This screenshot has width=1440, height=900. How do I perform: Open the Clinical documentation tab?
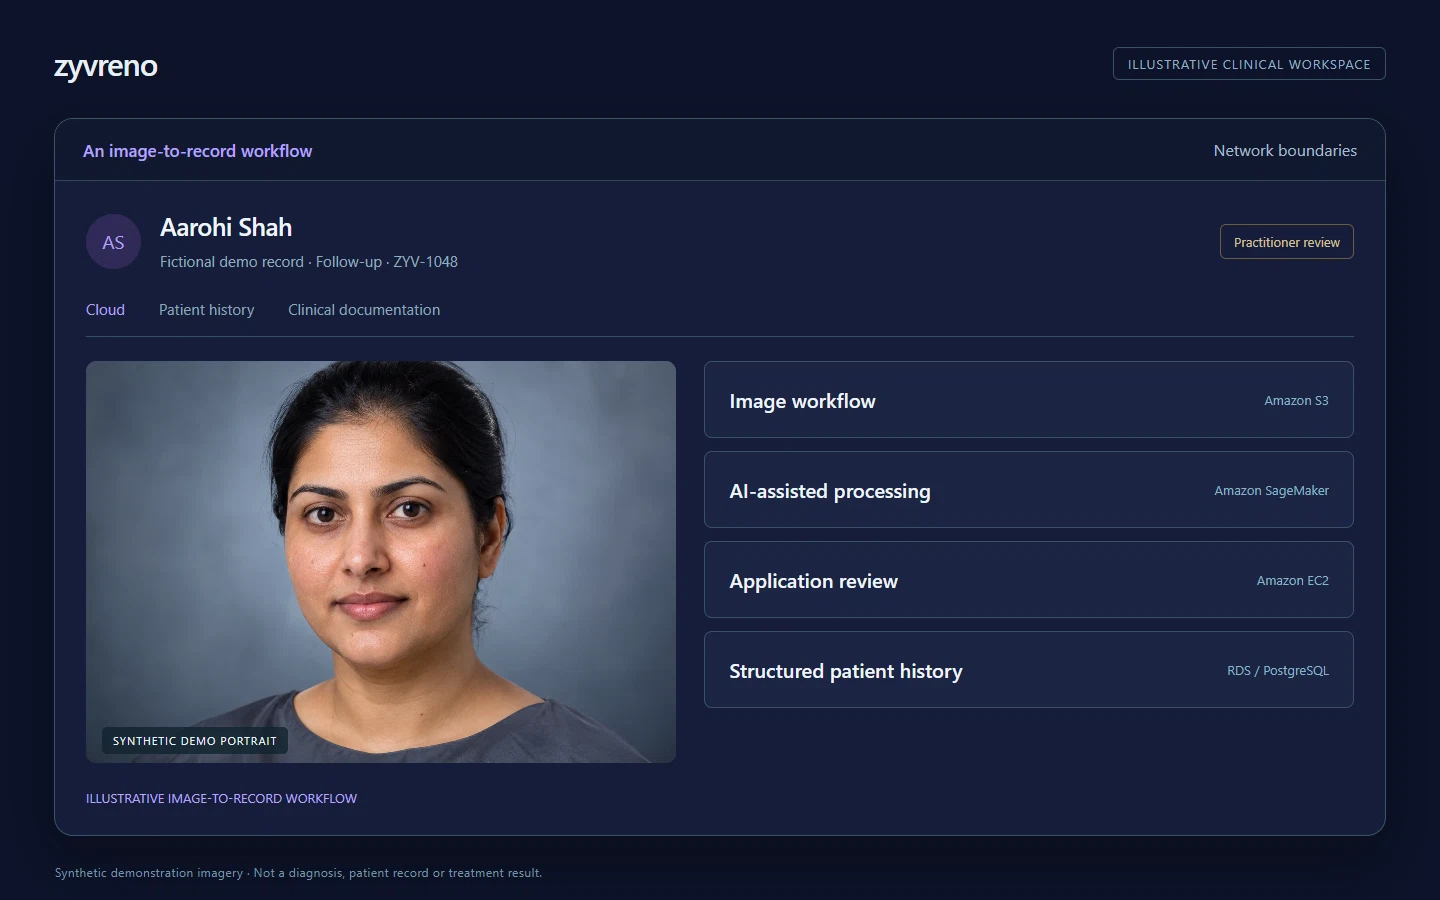(x=364, y=310)
